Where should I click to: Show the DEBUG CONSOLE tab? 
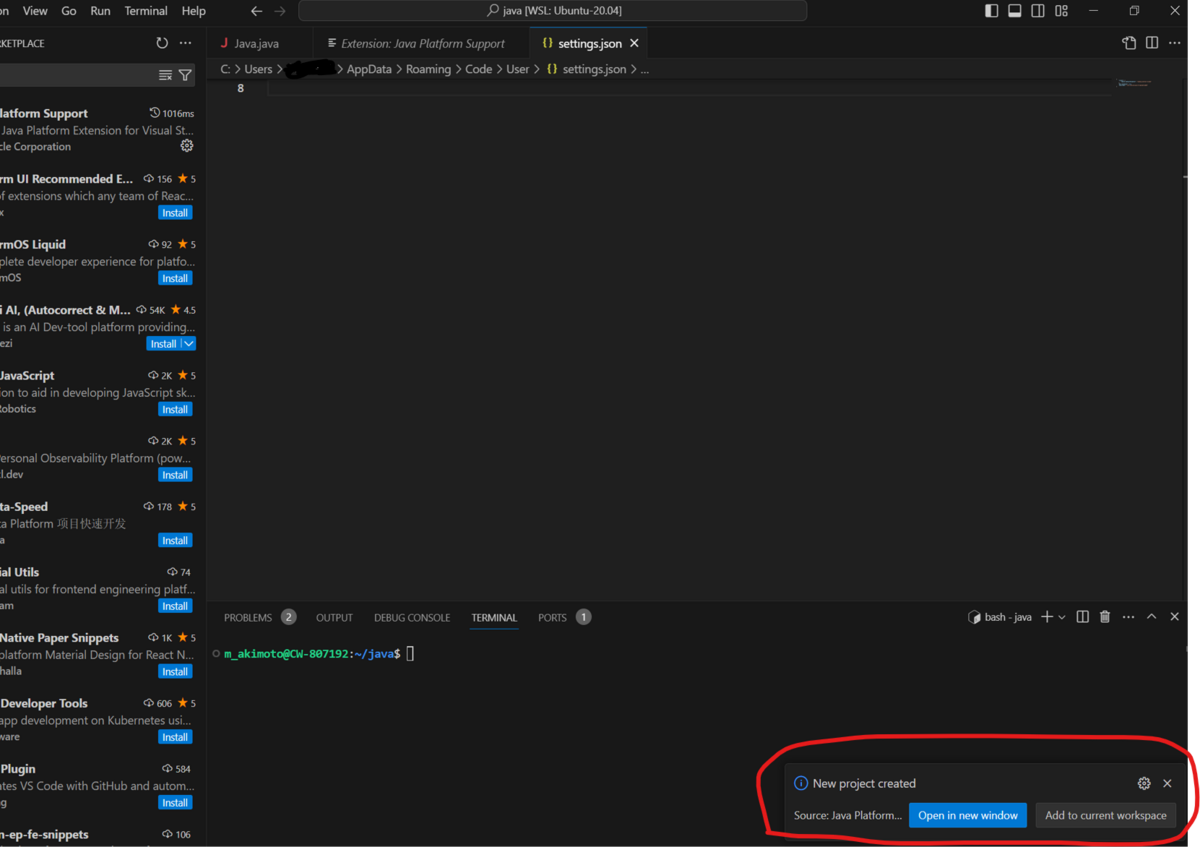click(412, 617)
